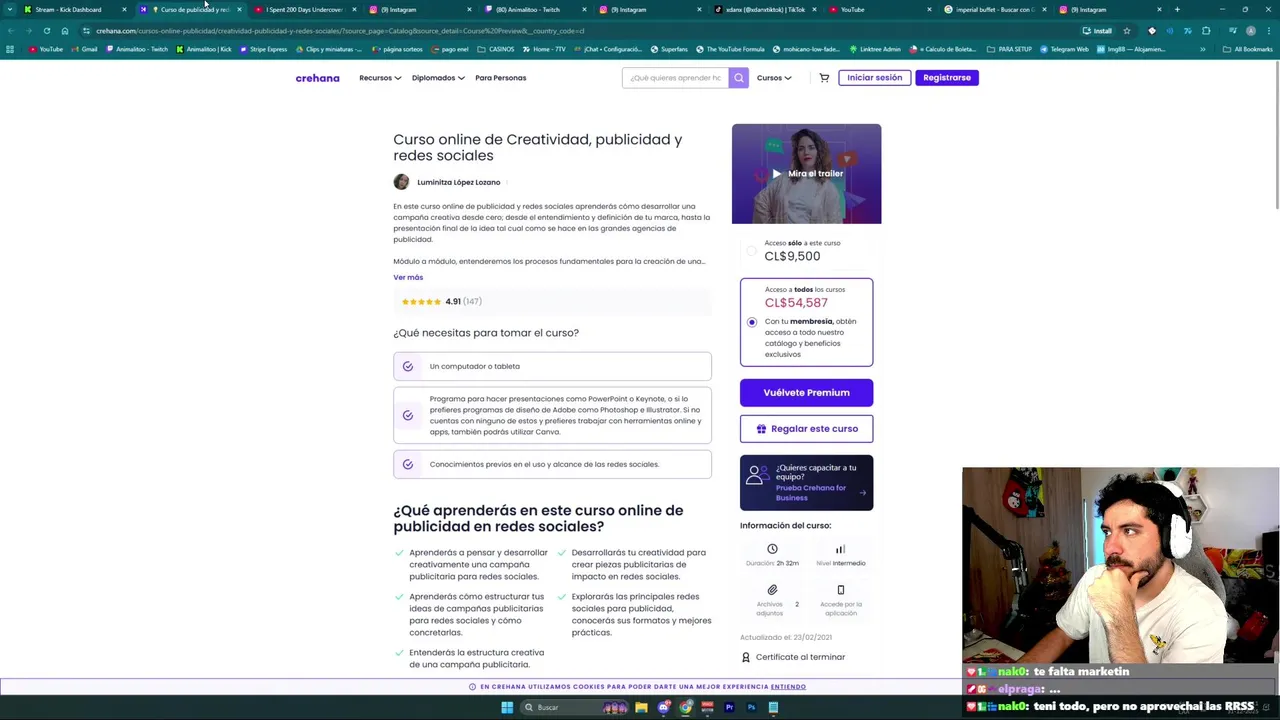Open Luminitza López Lozano instructor link
The image size is (1280, 720).
pos(458,182)
